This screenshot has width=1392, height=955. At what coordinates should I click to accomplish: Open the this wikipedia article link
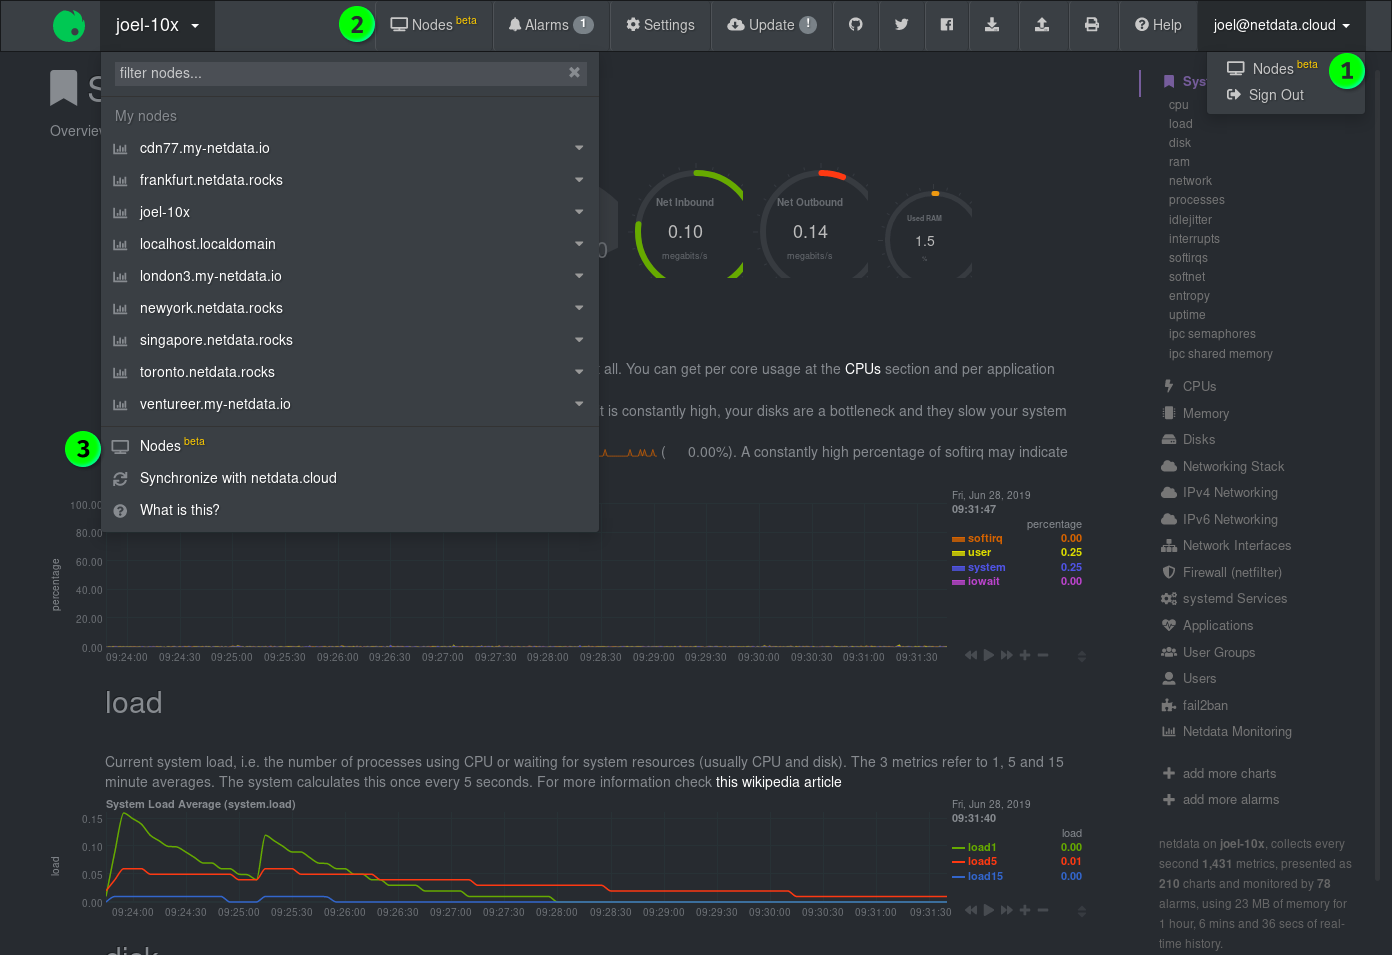tap(779, 782)
